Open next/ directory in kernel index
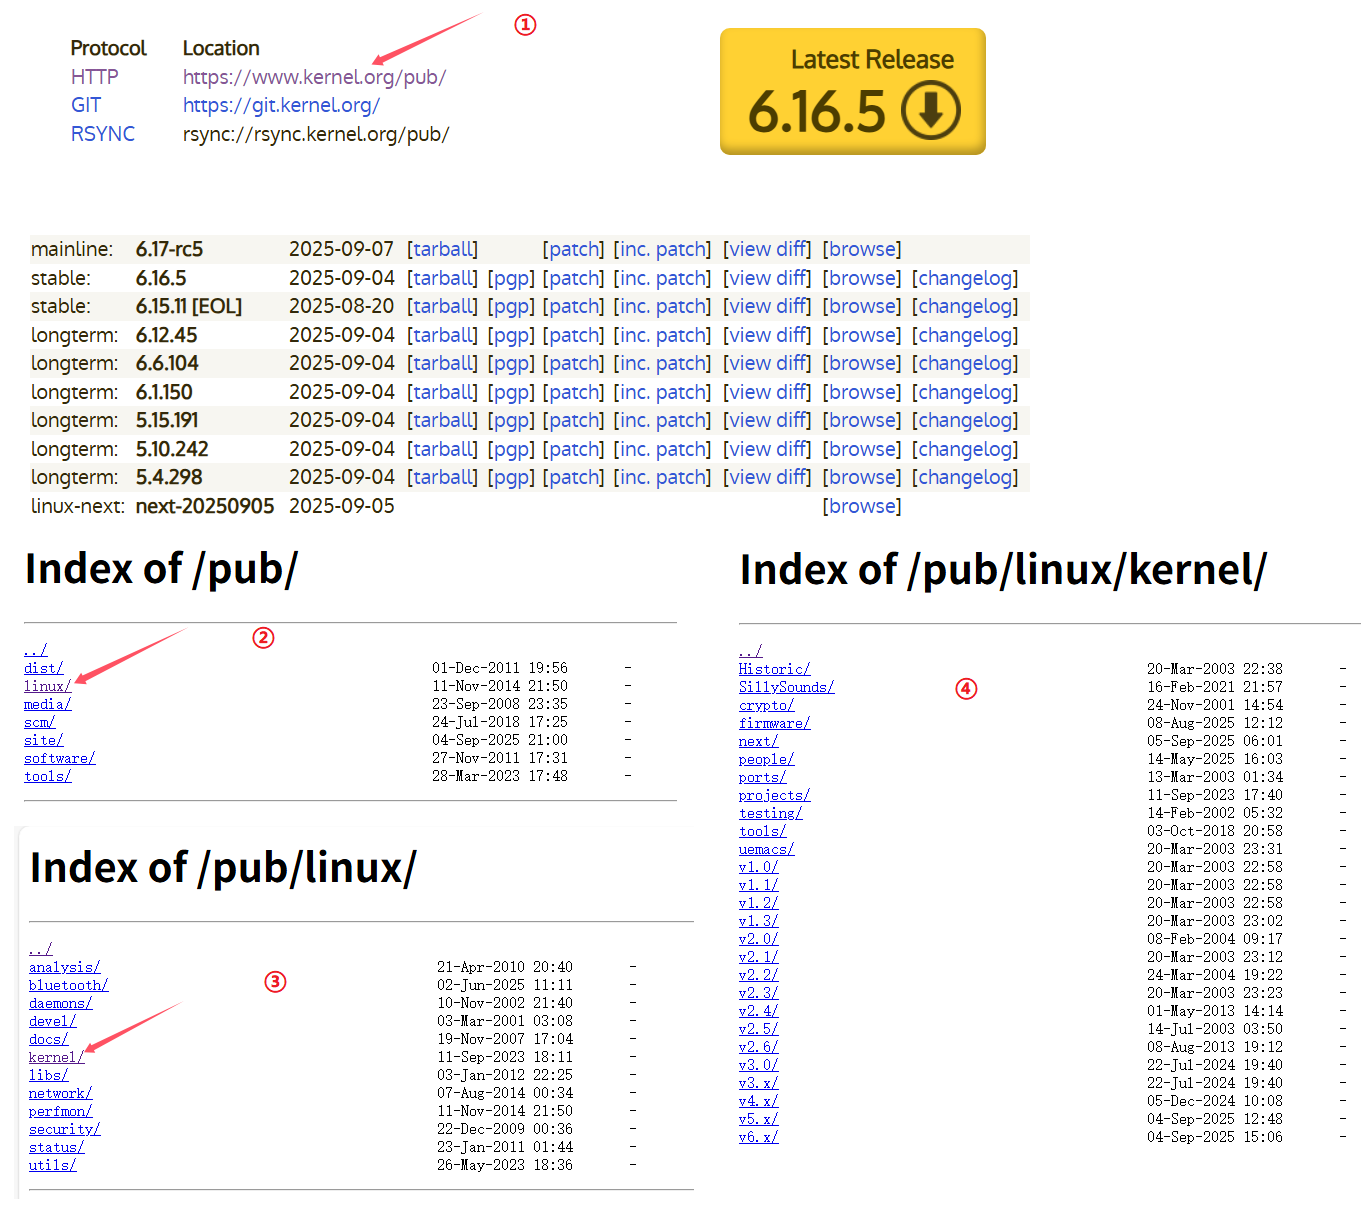This screenshot has height=1212, width=1361. point(758,741)
